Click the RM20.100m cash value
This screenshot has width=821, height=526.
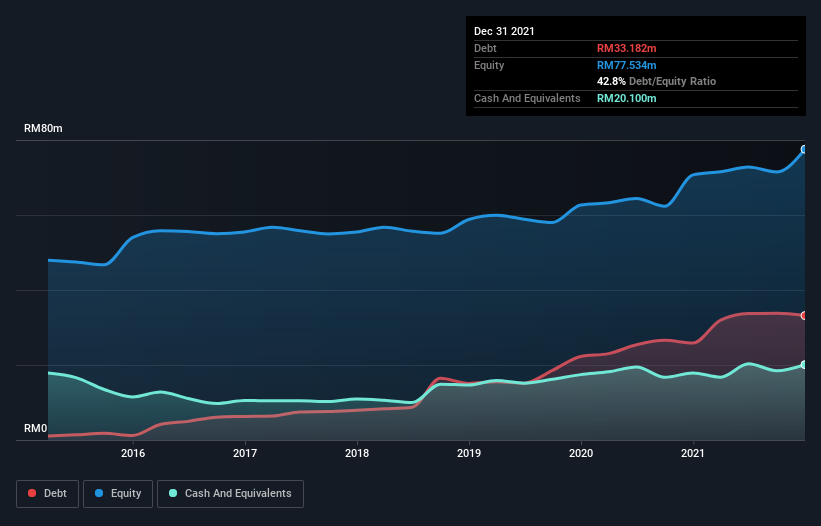(x=627, y=98)
